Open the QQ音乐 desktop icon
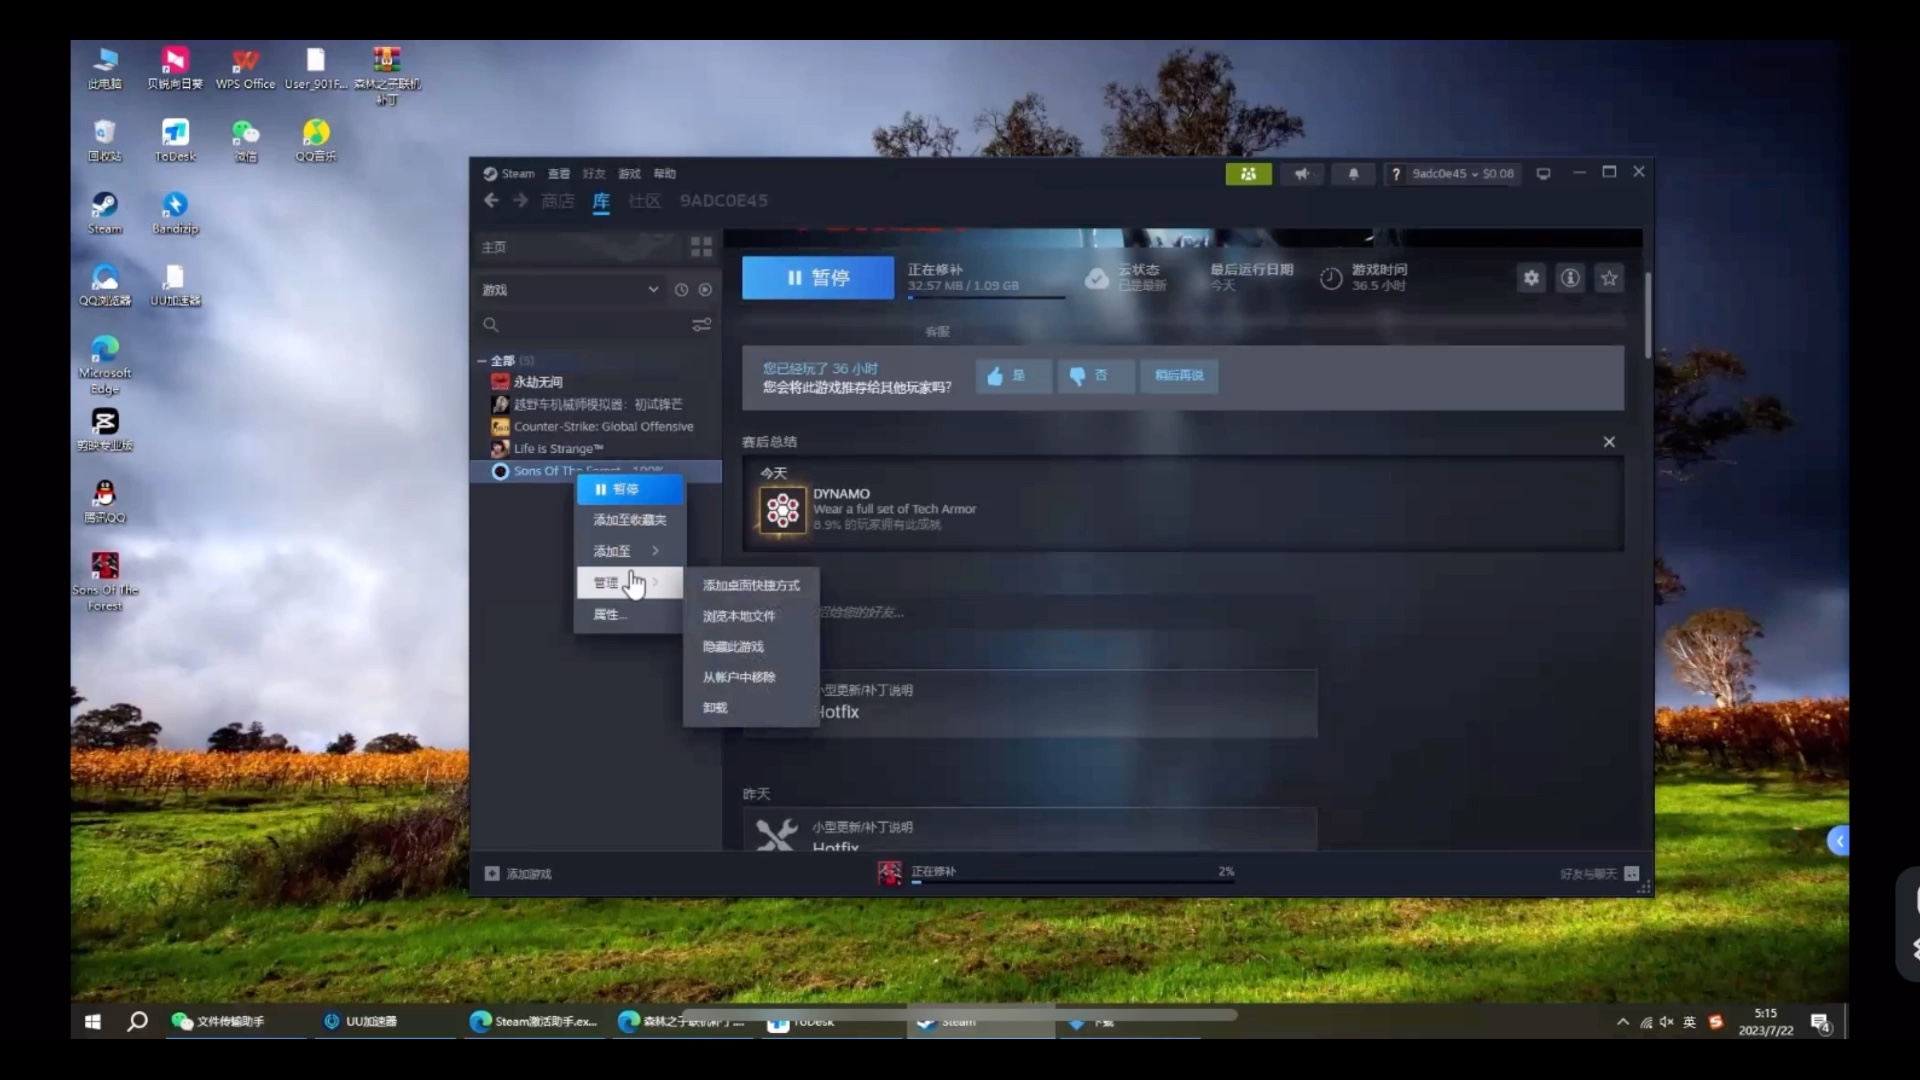This screenshot has width=1920, height=1080. [316, 141]
